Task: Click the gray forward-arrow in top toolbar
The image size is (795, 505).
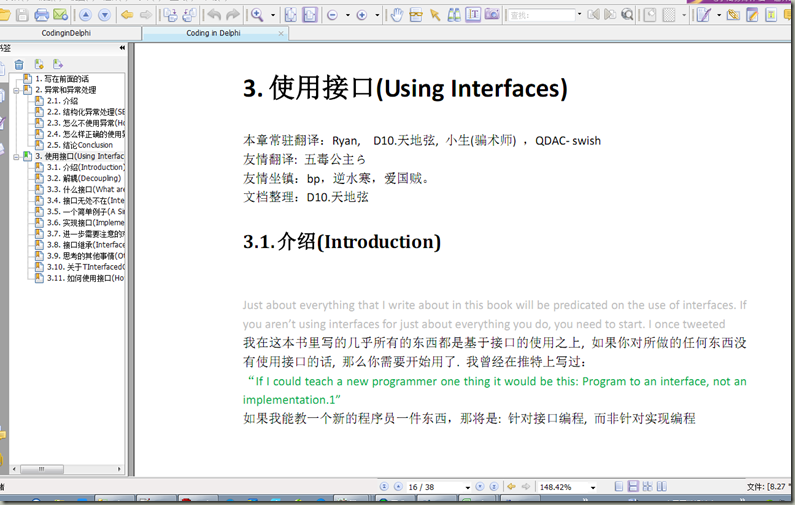Action: point(146,16)
